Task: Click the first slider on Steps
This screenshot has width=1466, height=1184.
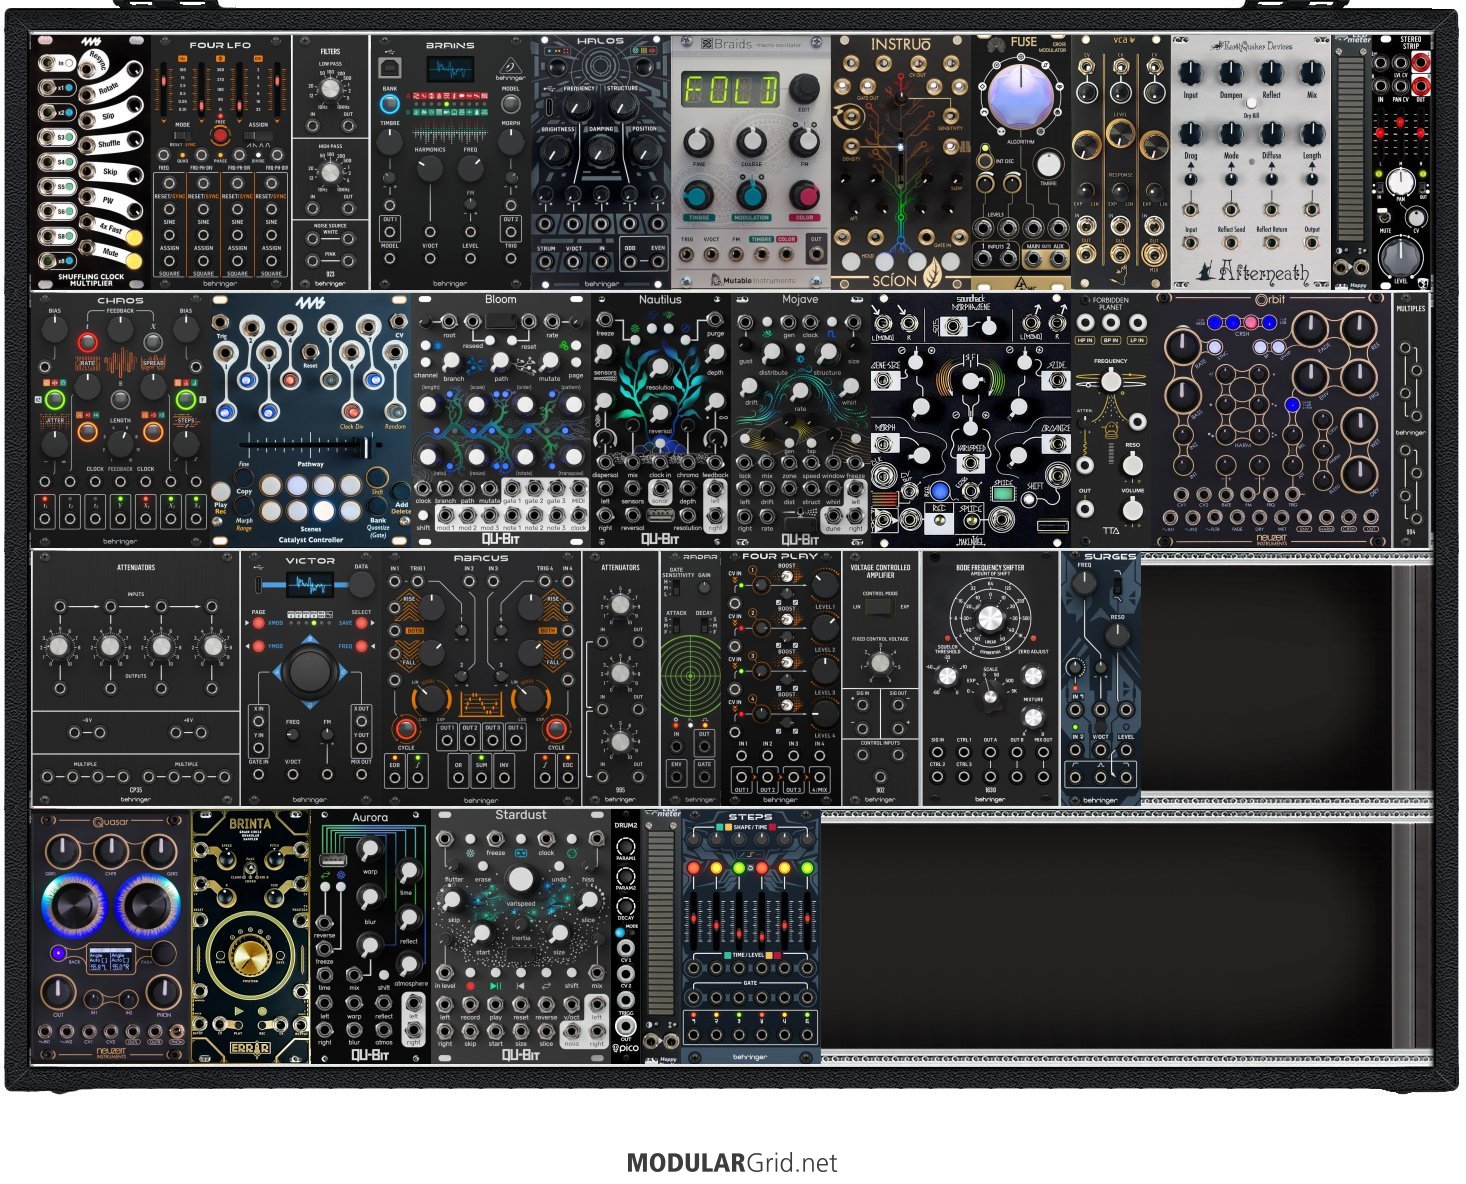Action: (693, 920)
